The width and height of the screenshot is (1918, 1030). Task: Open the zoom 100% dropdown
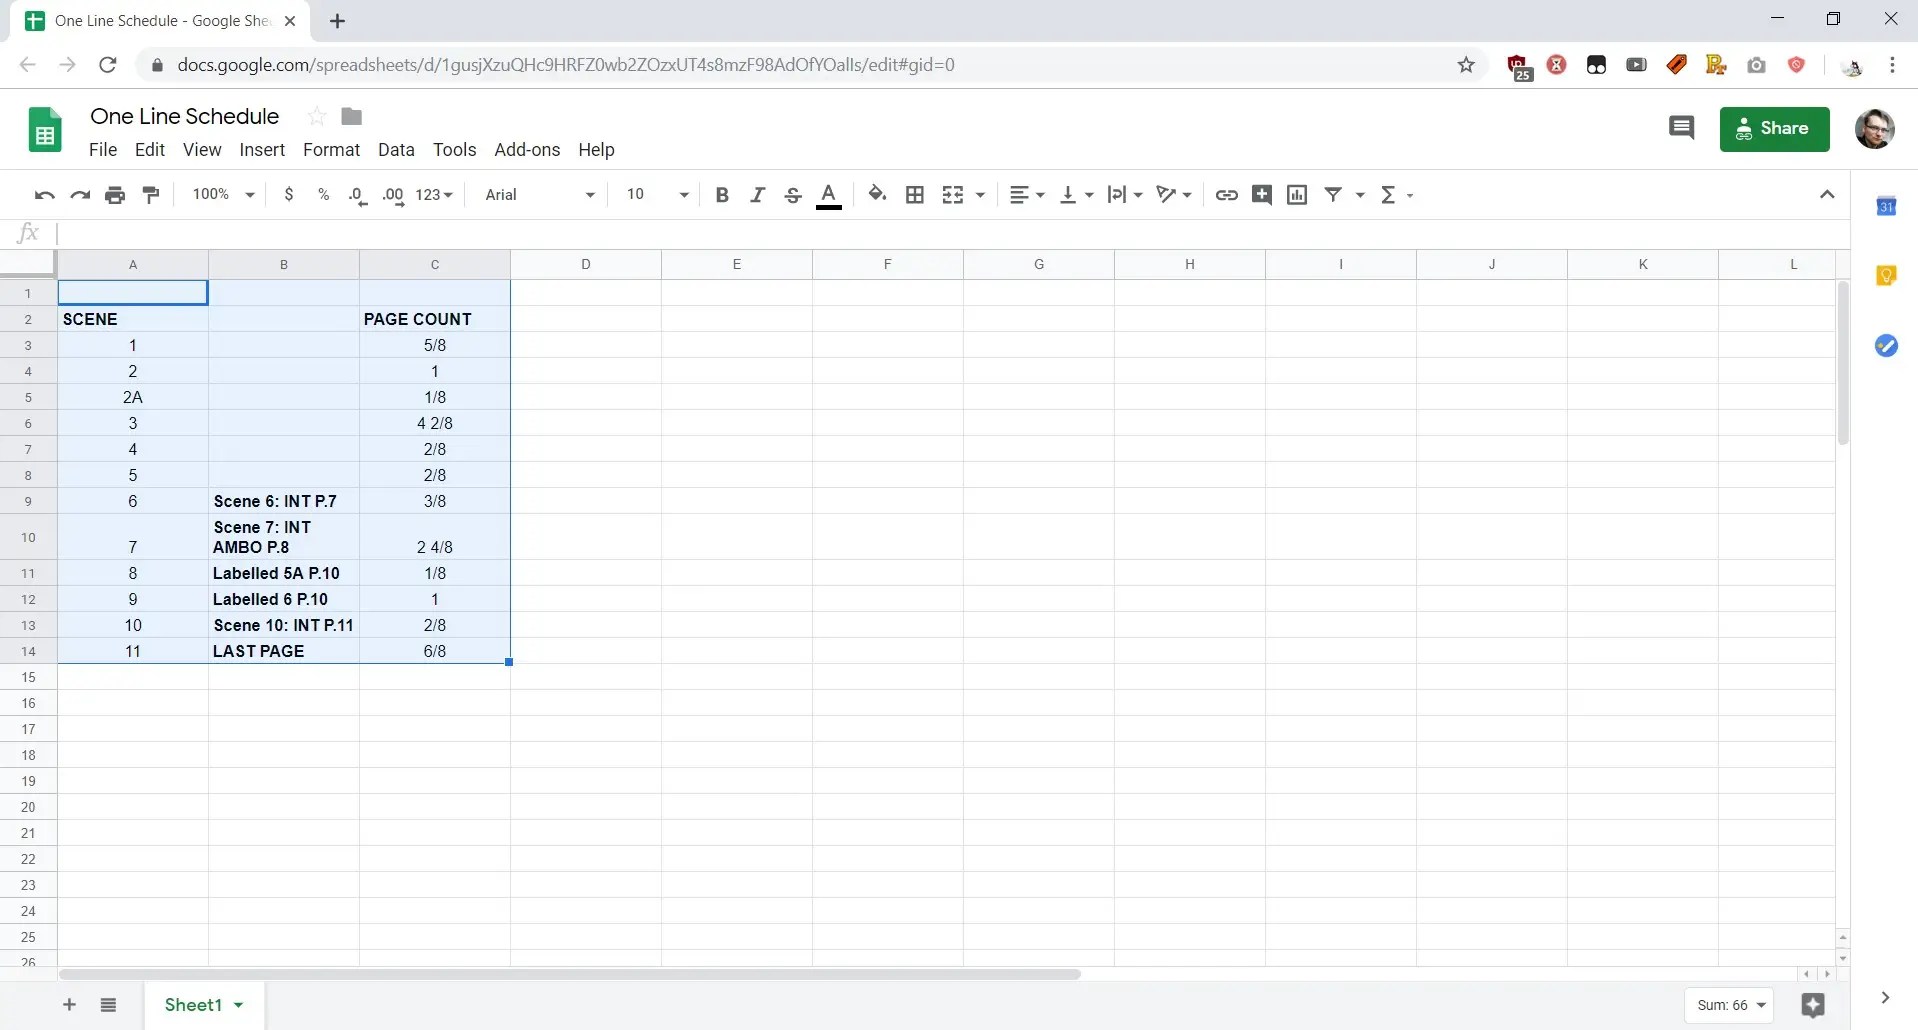point(223,195)
